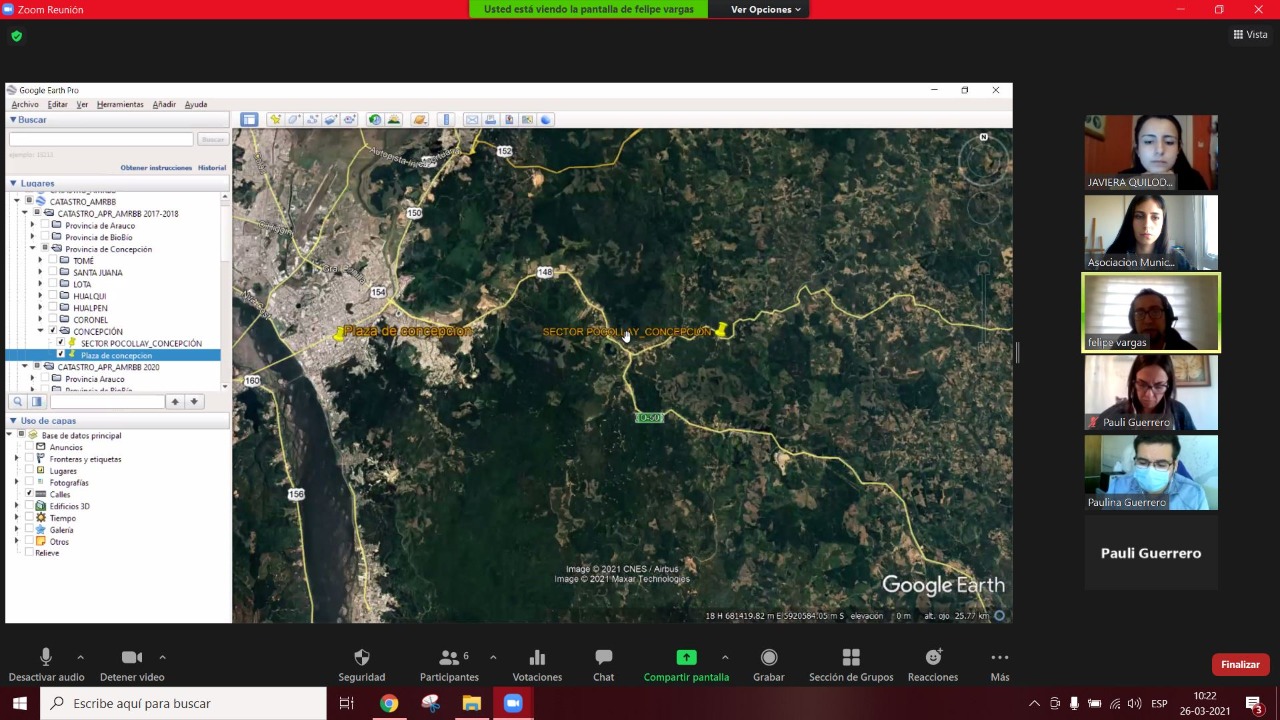1280x720 pixels.
Task: Uncheck Plaza de concepcion placemark checkbox
Action: (61, 355)
